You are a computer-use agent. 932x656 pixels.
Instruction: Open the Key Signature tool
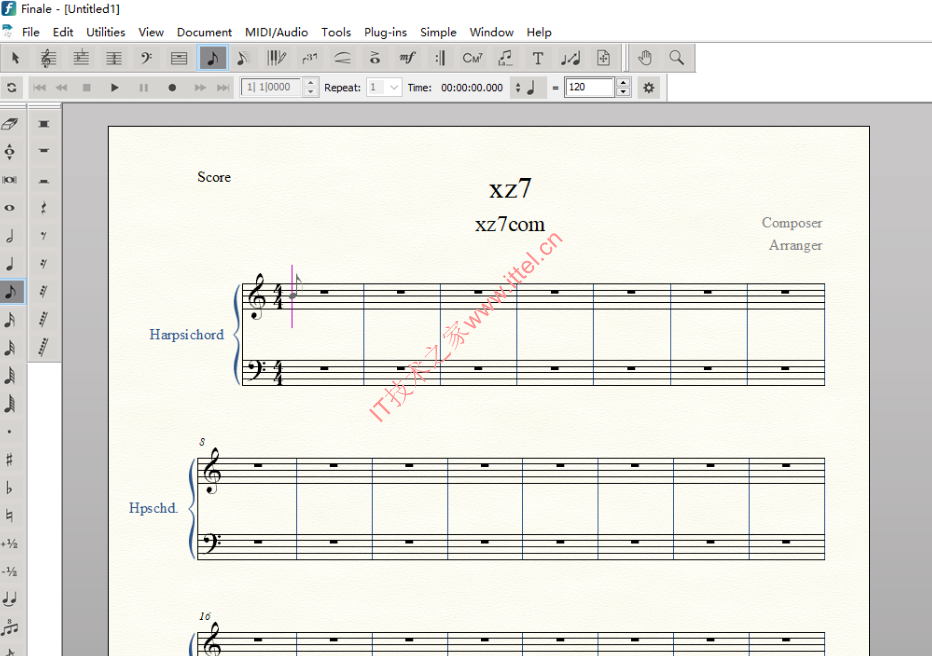coord(81,58)
